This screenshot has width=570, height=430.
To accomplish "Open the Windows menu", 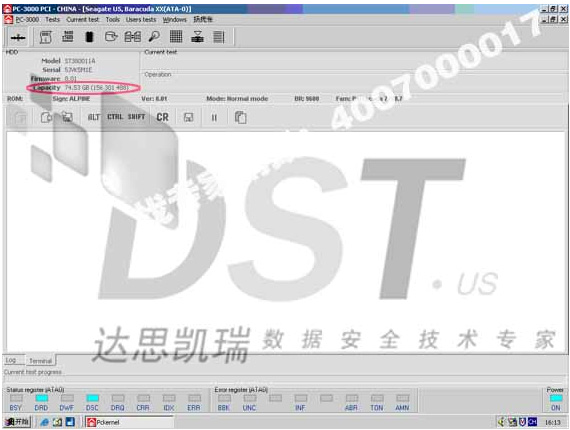I will click(x=174, y=20).
